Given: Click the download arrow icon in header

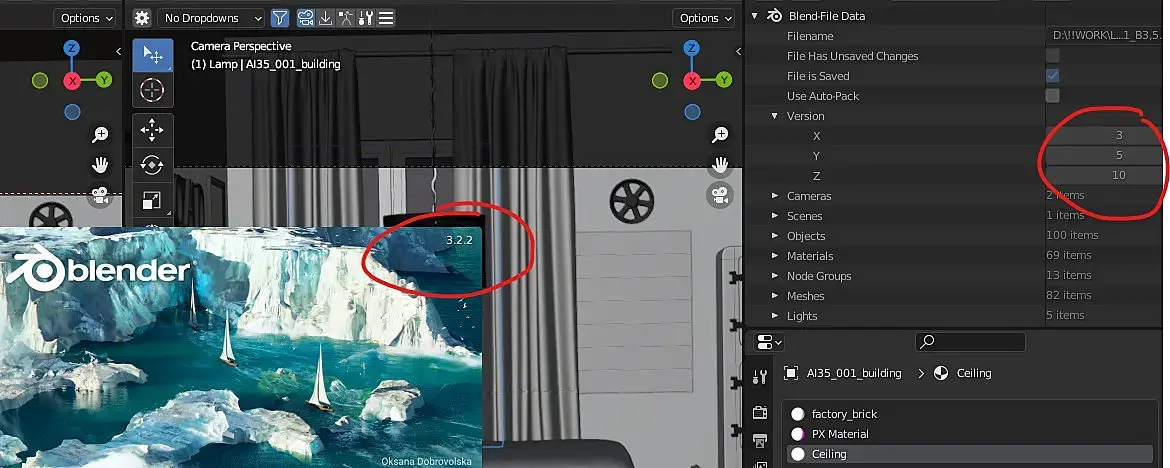Looking at the screenshot, I should (x=325, y=18).
